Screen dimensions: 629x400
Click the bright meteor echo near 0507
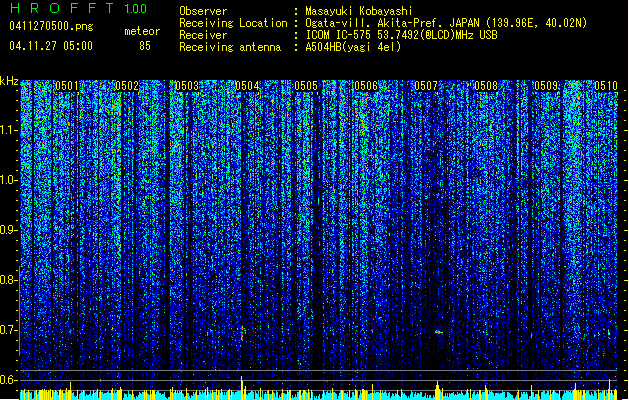tap(438, 332)
